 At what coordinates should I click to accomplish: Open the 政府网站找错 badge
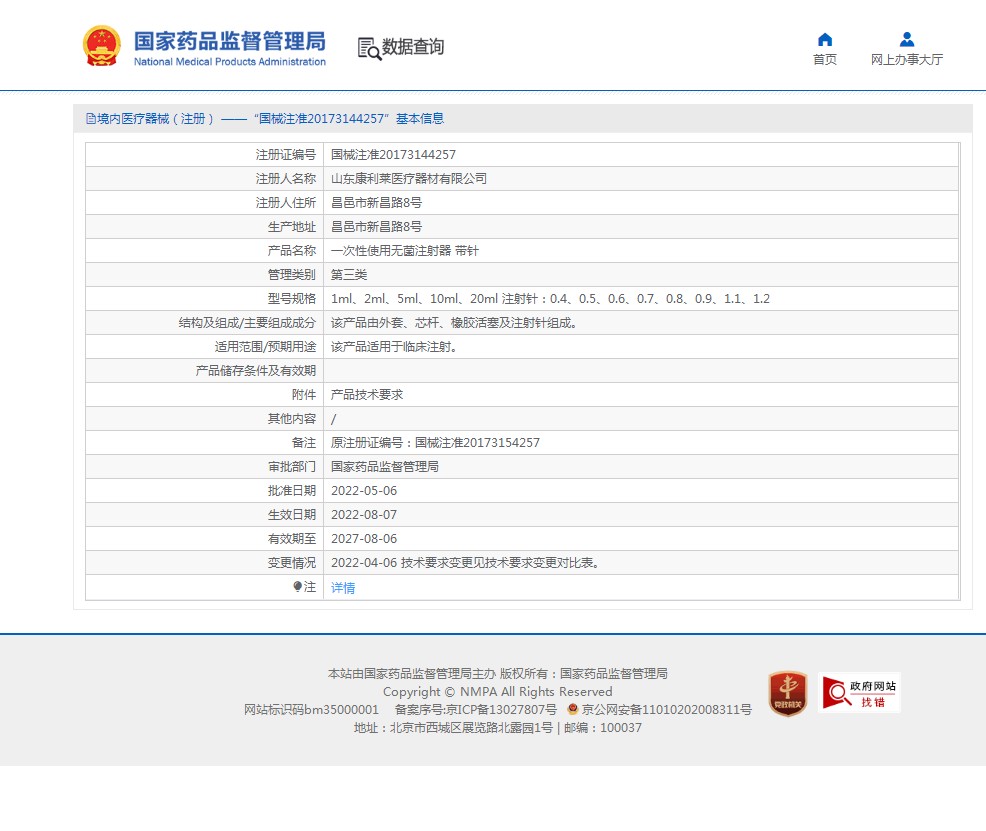pos(859,693)
